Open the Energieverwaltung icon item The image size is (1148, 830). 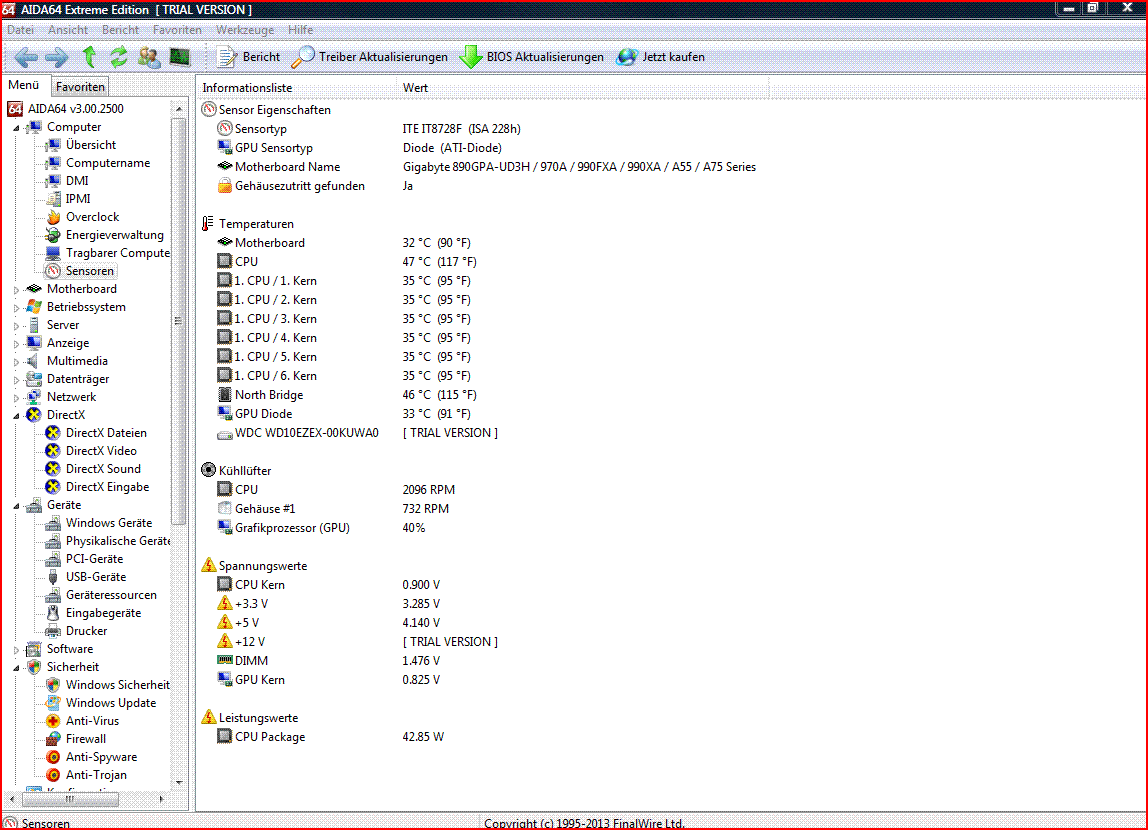[53, 235]
